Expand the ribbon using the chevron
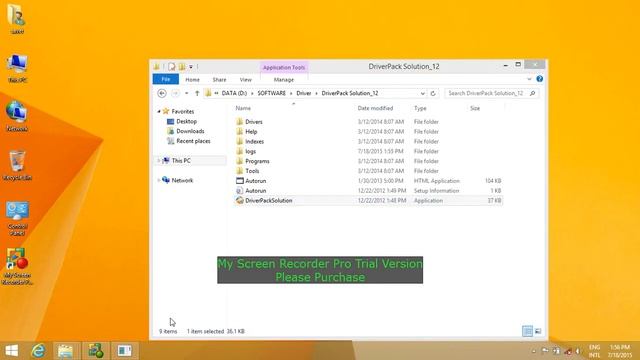The height and width of the screenshot is (360, 640). pos(529,79)
